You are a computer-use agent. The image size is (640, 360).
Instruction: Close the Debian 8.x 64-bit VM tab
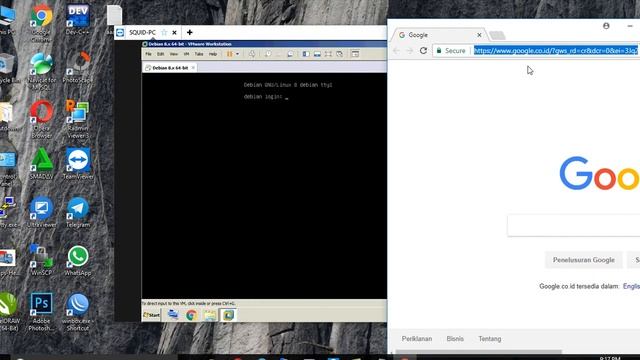(x=193, y=68)
